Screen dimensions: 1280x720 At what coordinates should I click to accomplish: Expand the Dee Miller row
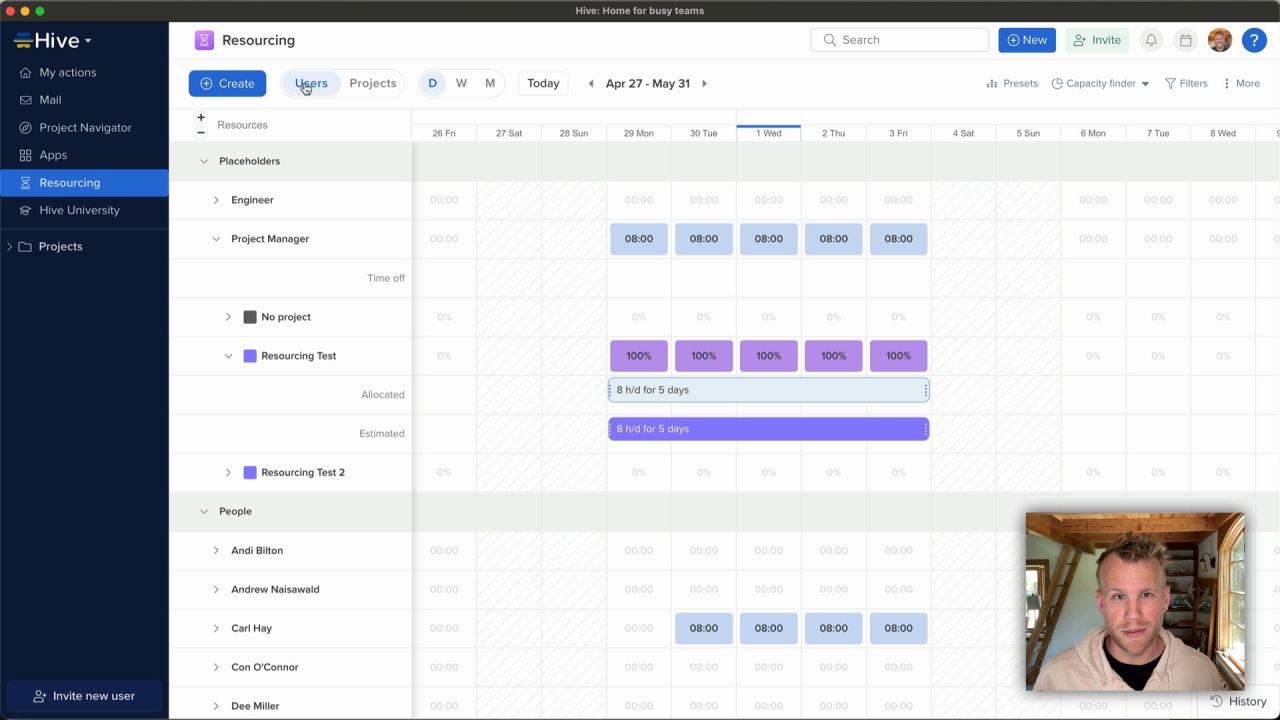pos(216,706)
